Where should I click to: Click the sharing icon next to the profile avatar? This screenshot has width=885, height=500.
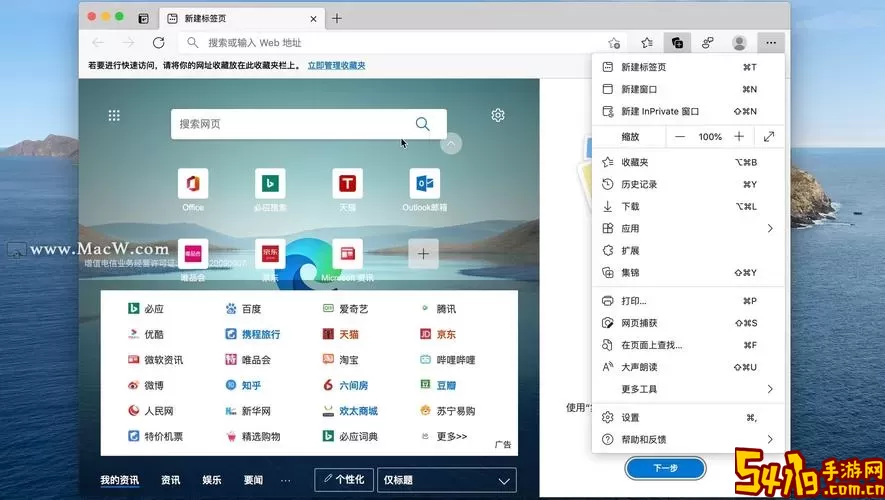tap(708, 43)
